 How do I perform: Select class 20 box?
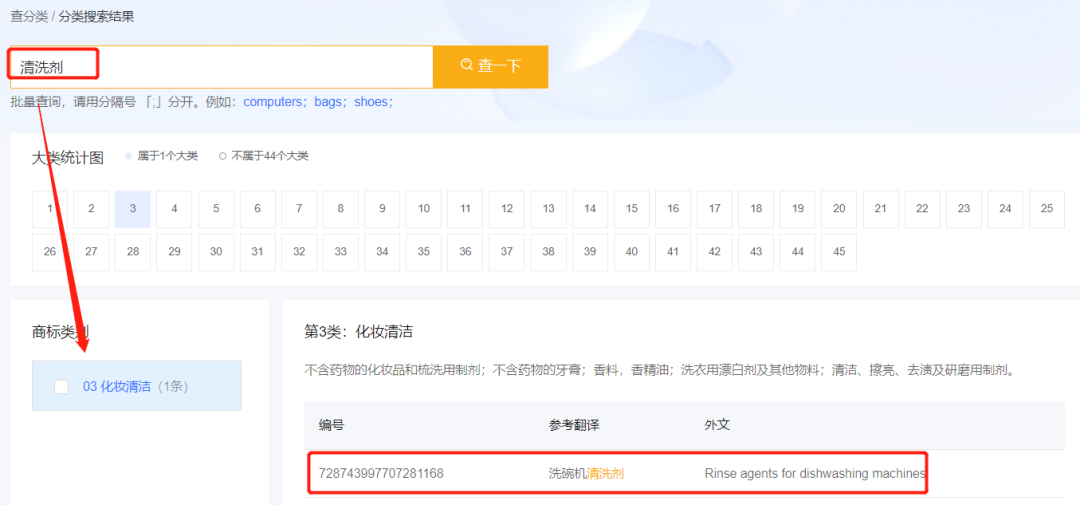[x=839, y=209]
